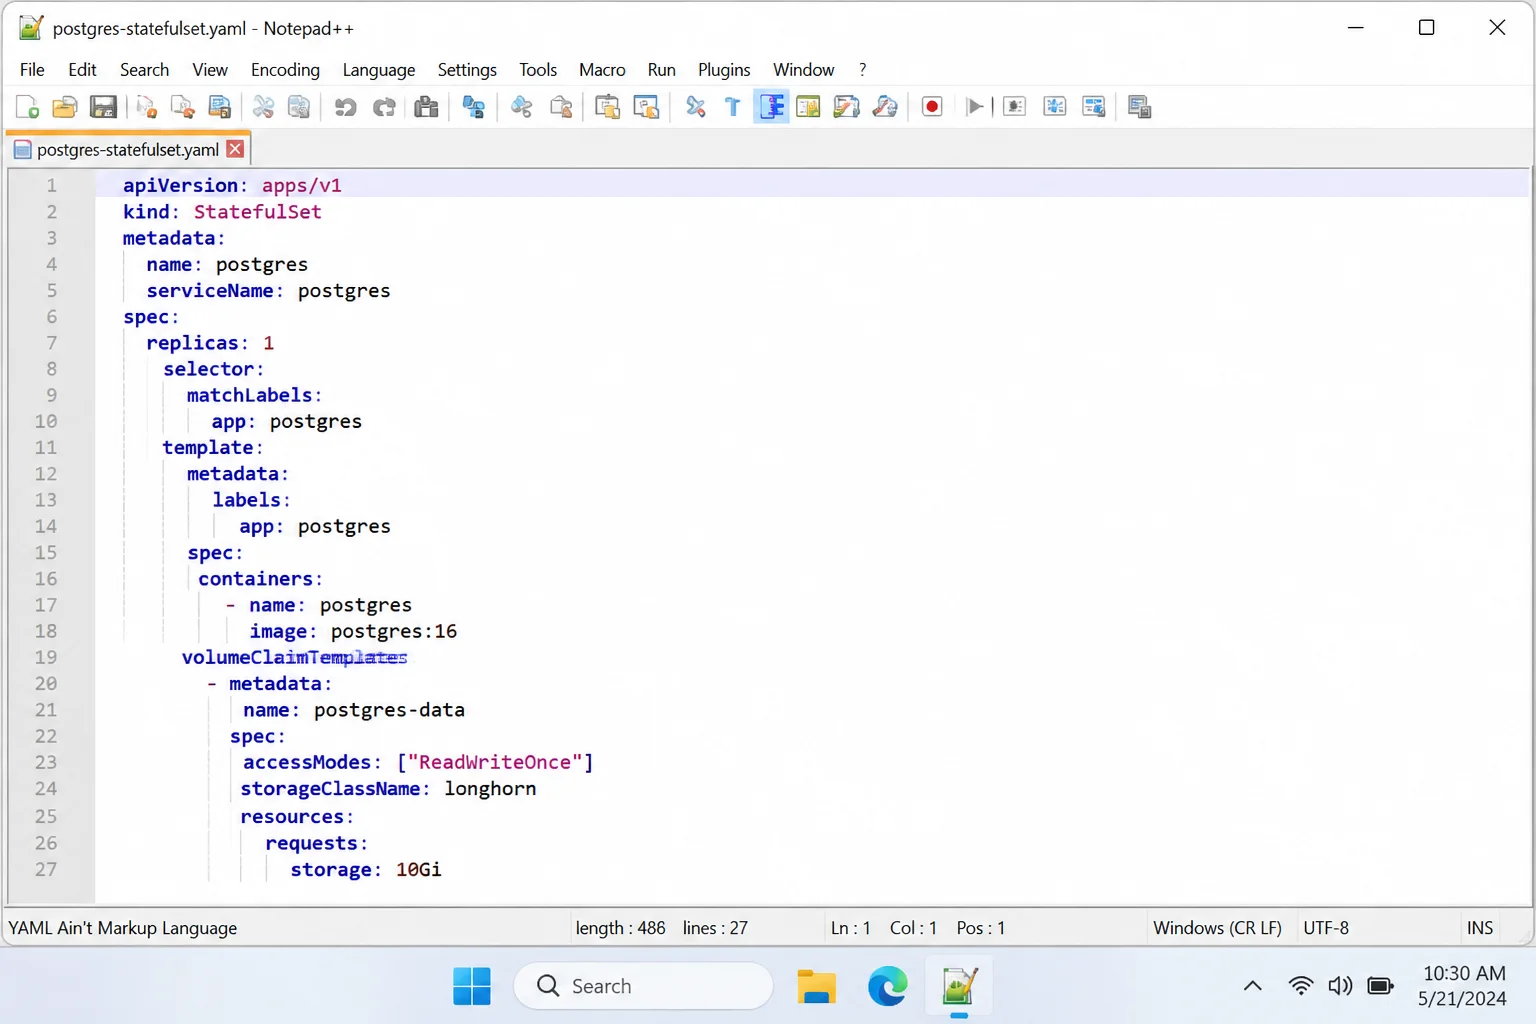Click Windows (CR LF) in the status bar
1536x1024 pixels.
pos(1217,928)
